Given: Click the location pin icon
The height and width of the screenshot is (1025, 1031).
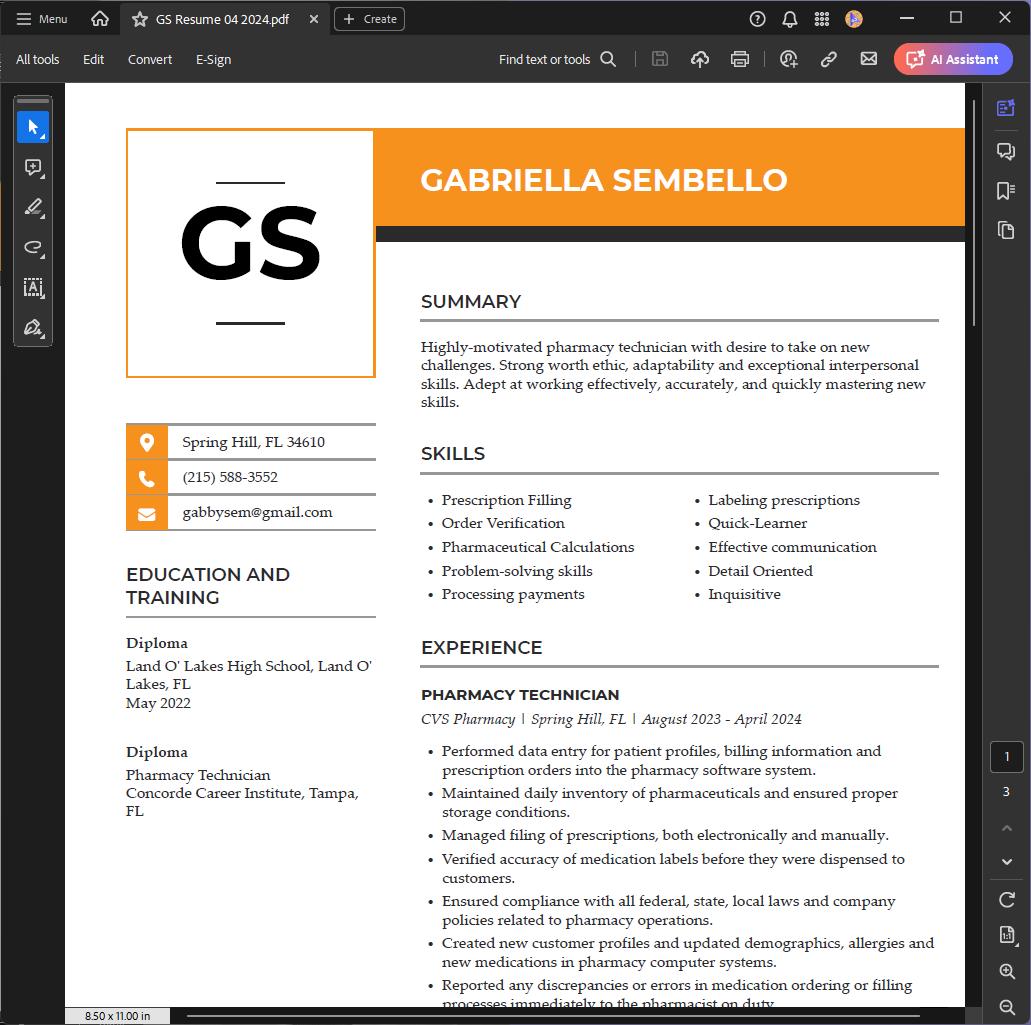Looking at the screenshot, I should [147, 442].
